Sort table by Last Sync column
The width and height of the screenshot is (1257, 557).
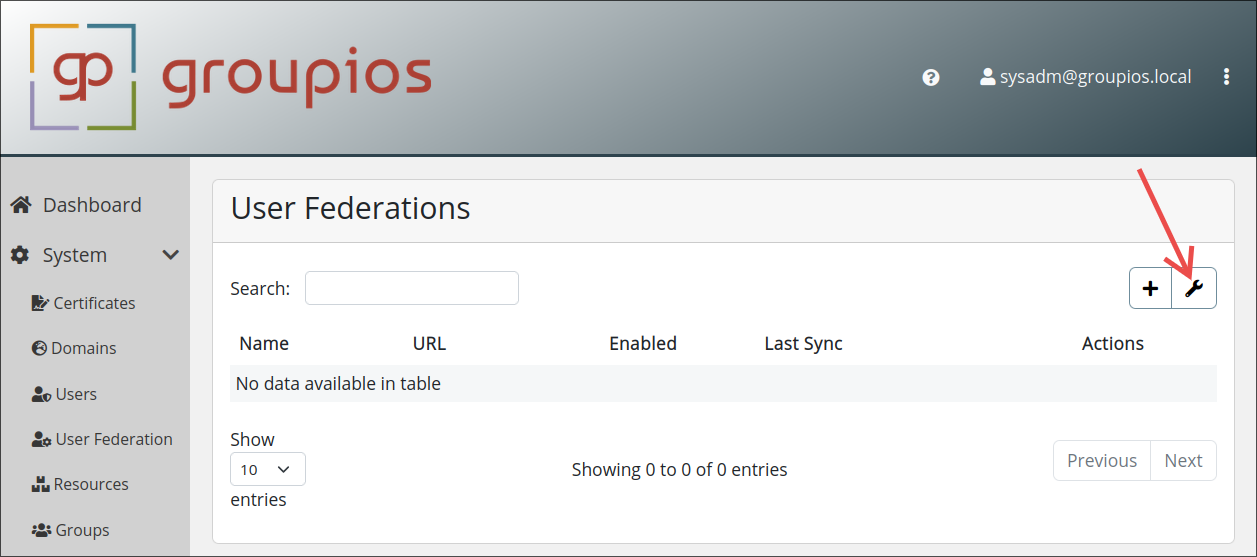(803, 343)
